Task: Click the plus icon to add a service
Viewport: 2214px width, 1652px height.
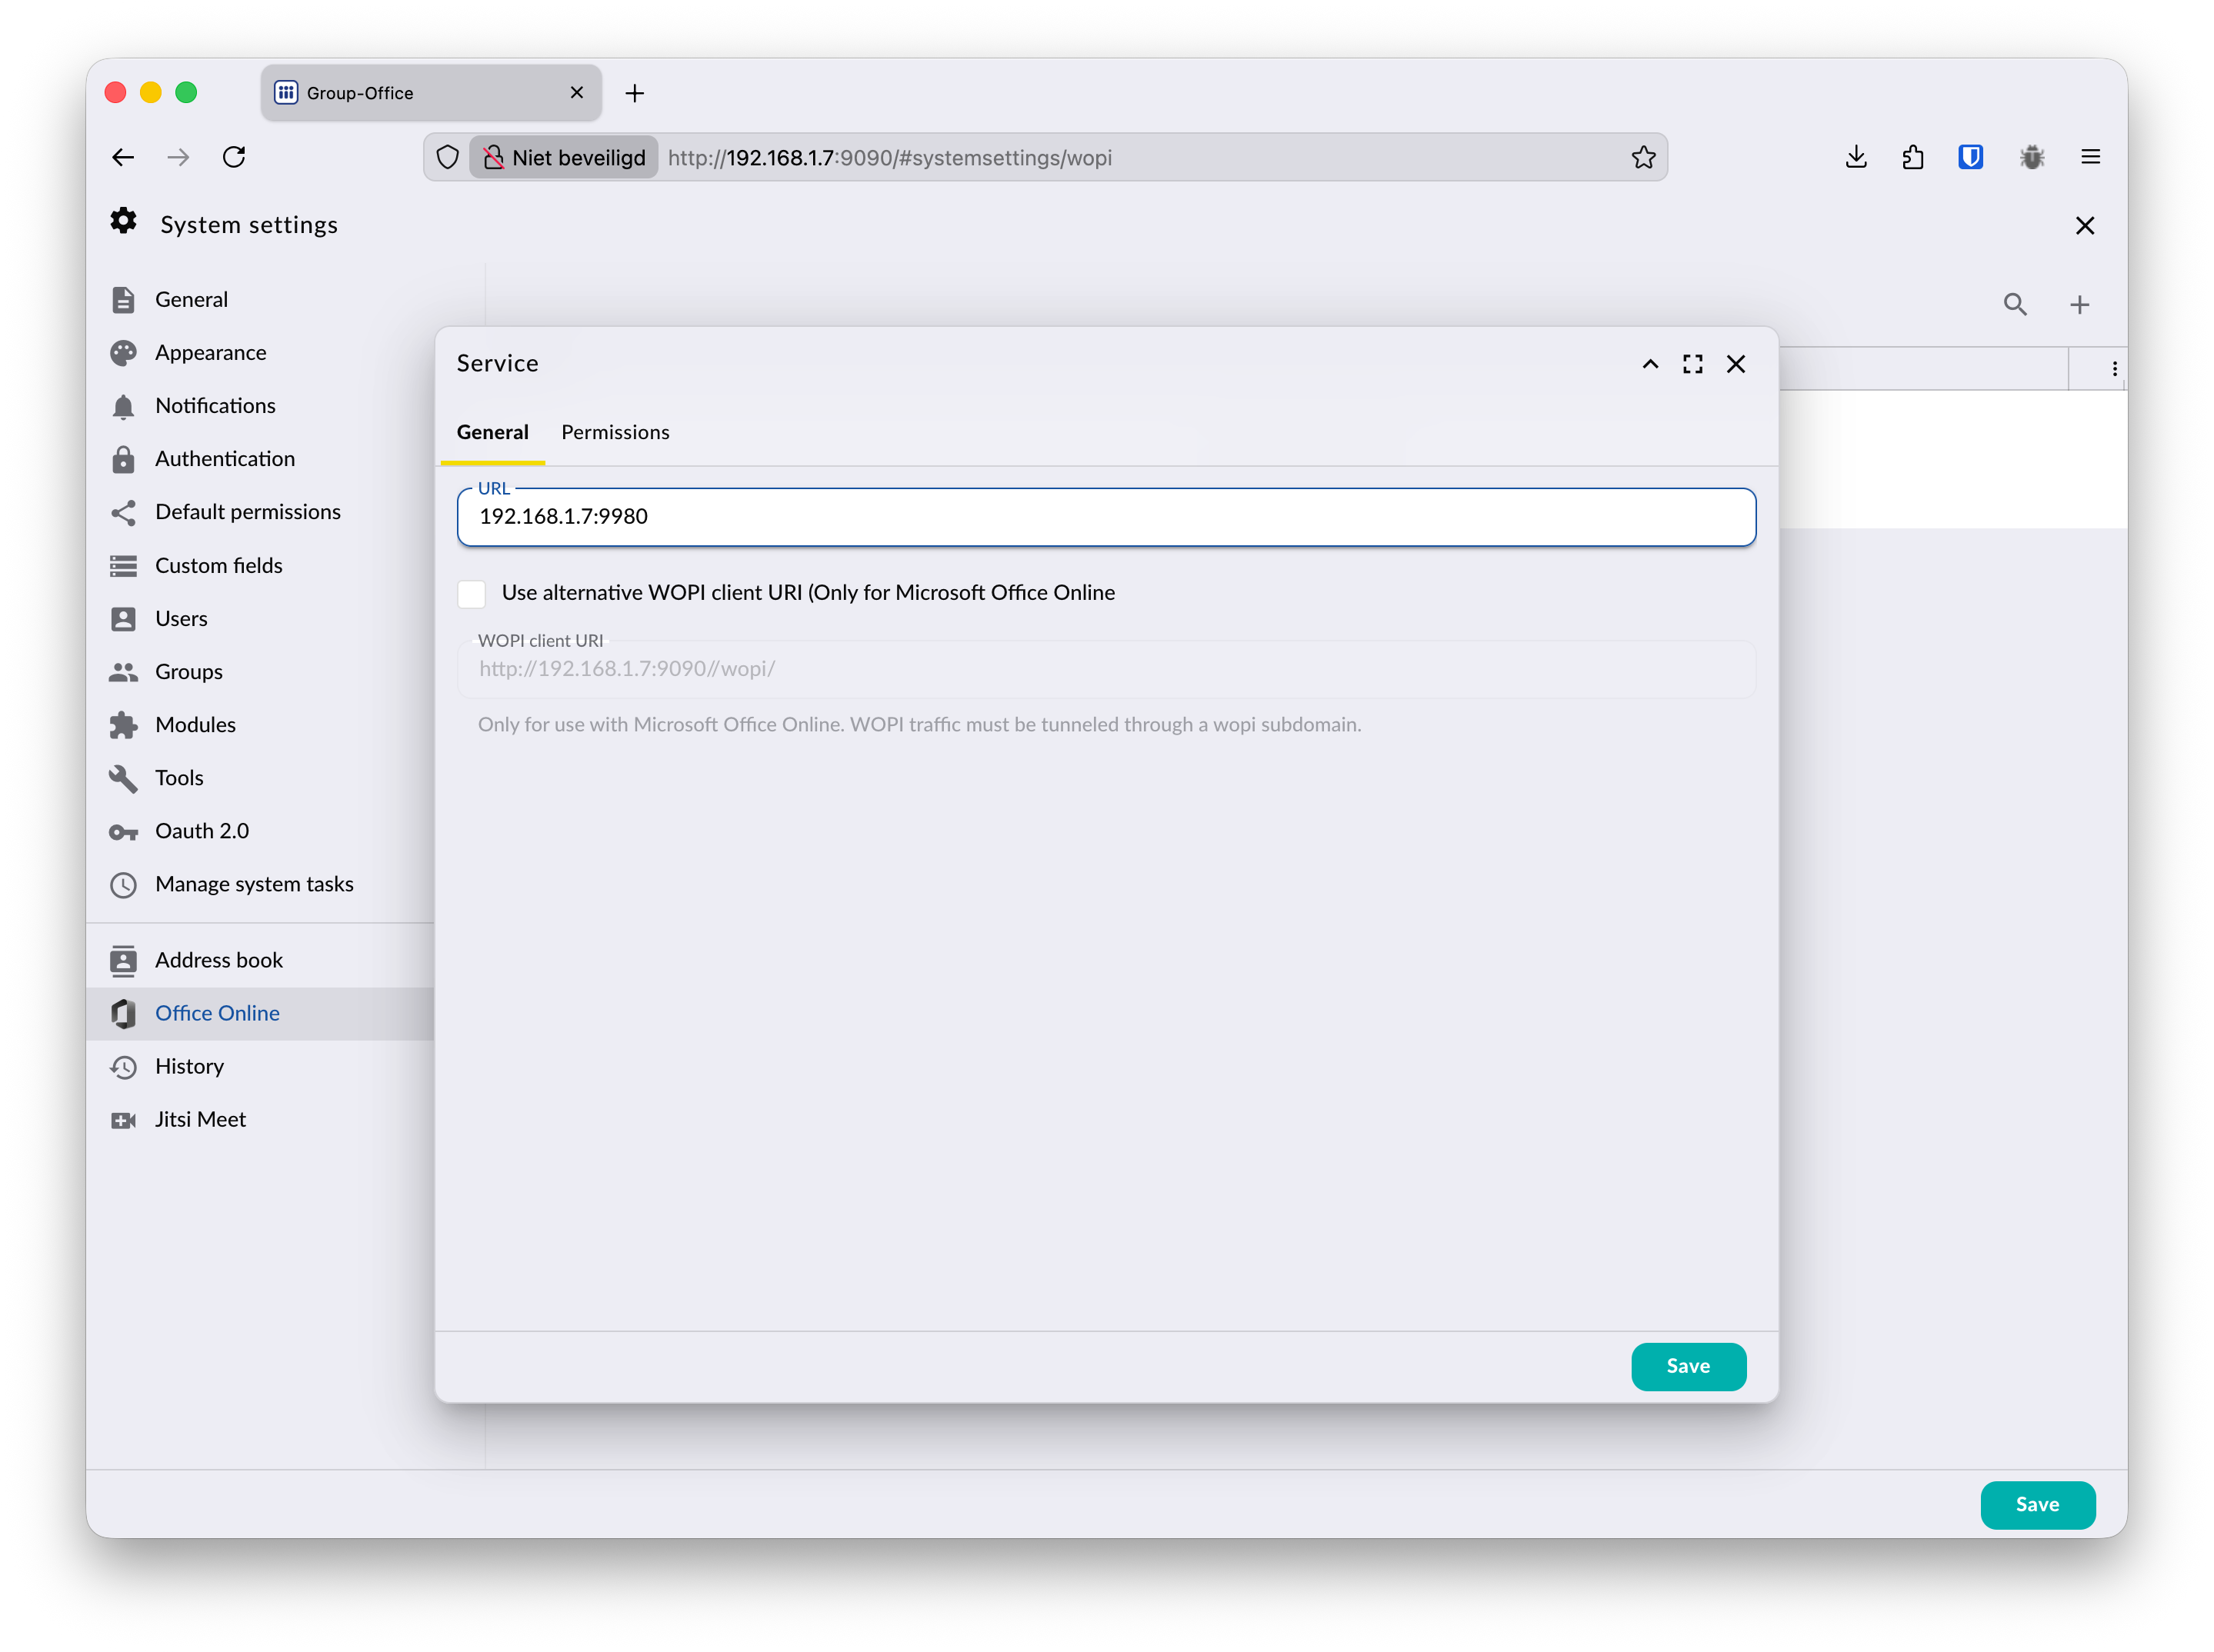Action: point(2080,304)
